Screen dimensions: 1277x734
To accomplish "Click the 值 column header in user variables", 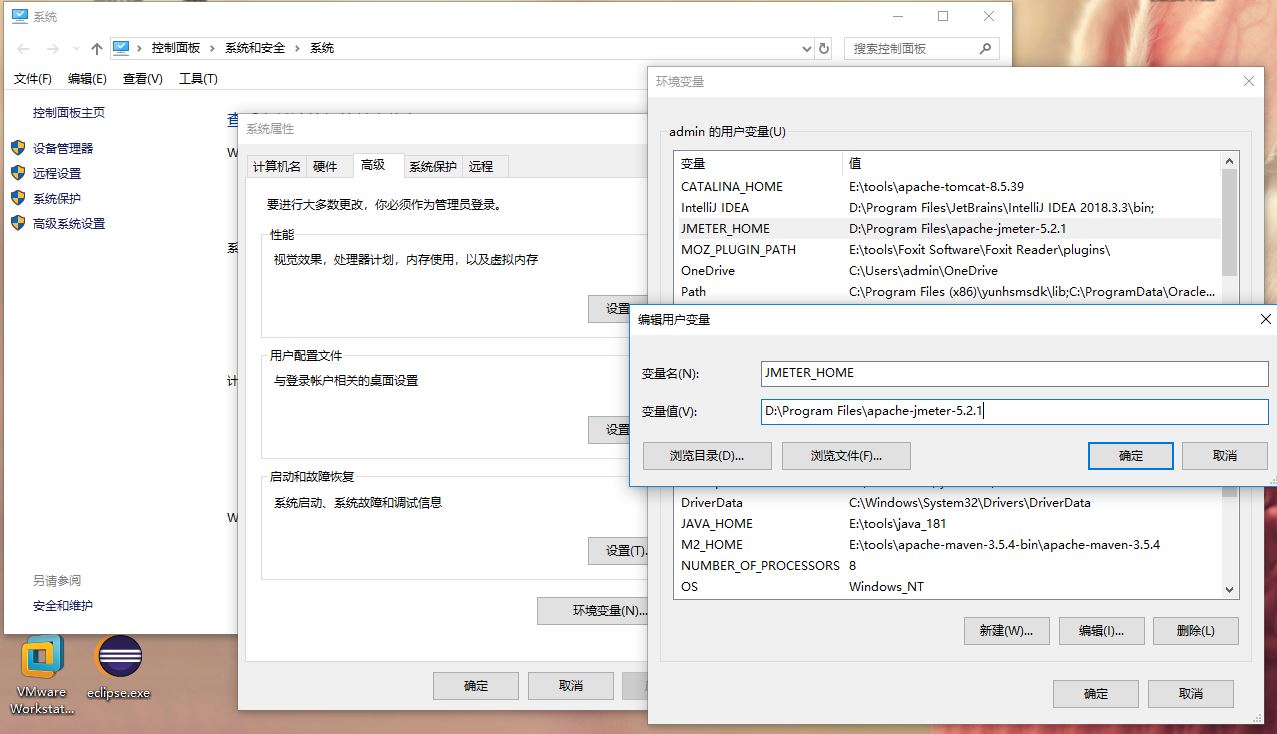I will coord(1032,163).
